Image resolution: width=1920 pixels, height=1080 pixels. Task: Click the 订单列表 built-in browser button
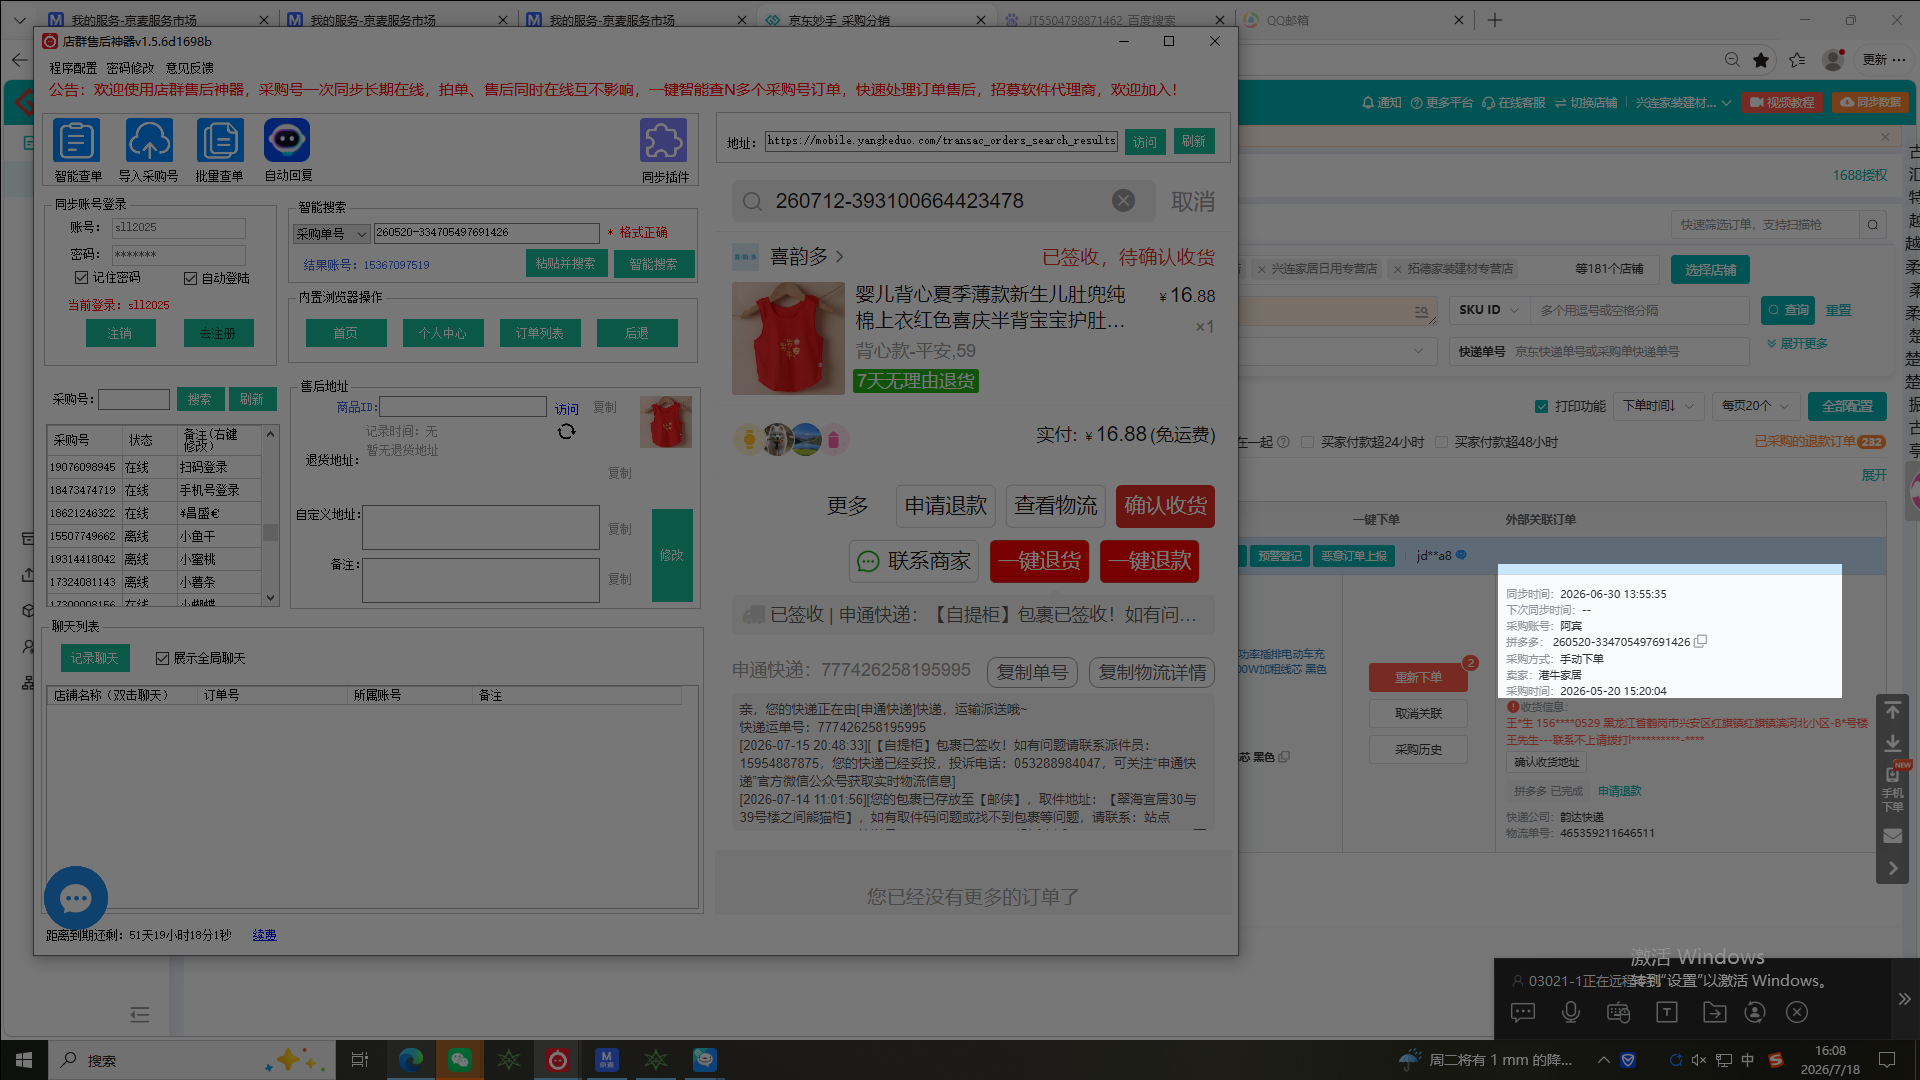click(540, 333)
